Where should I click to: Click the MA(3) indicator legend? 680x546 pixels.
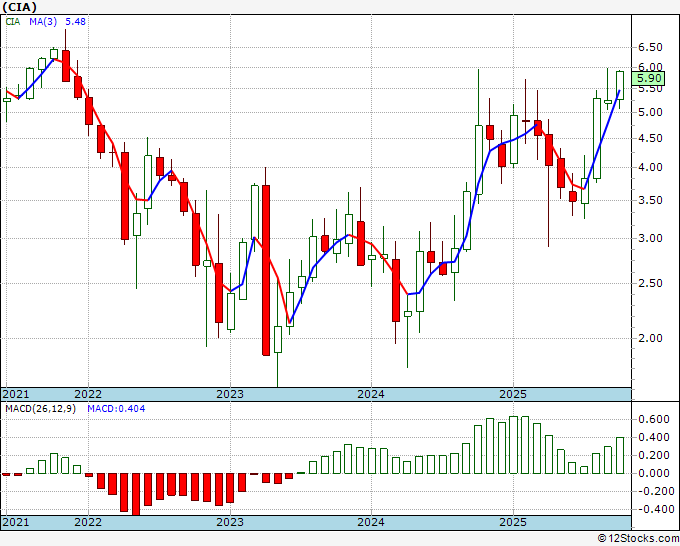point(43,21)
